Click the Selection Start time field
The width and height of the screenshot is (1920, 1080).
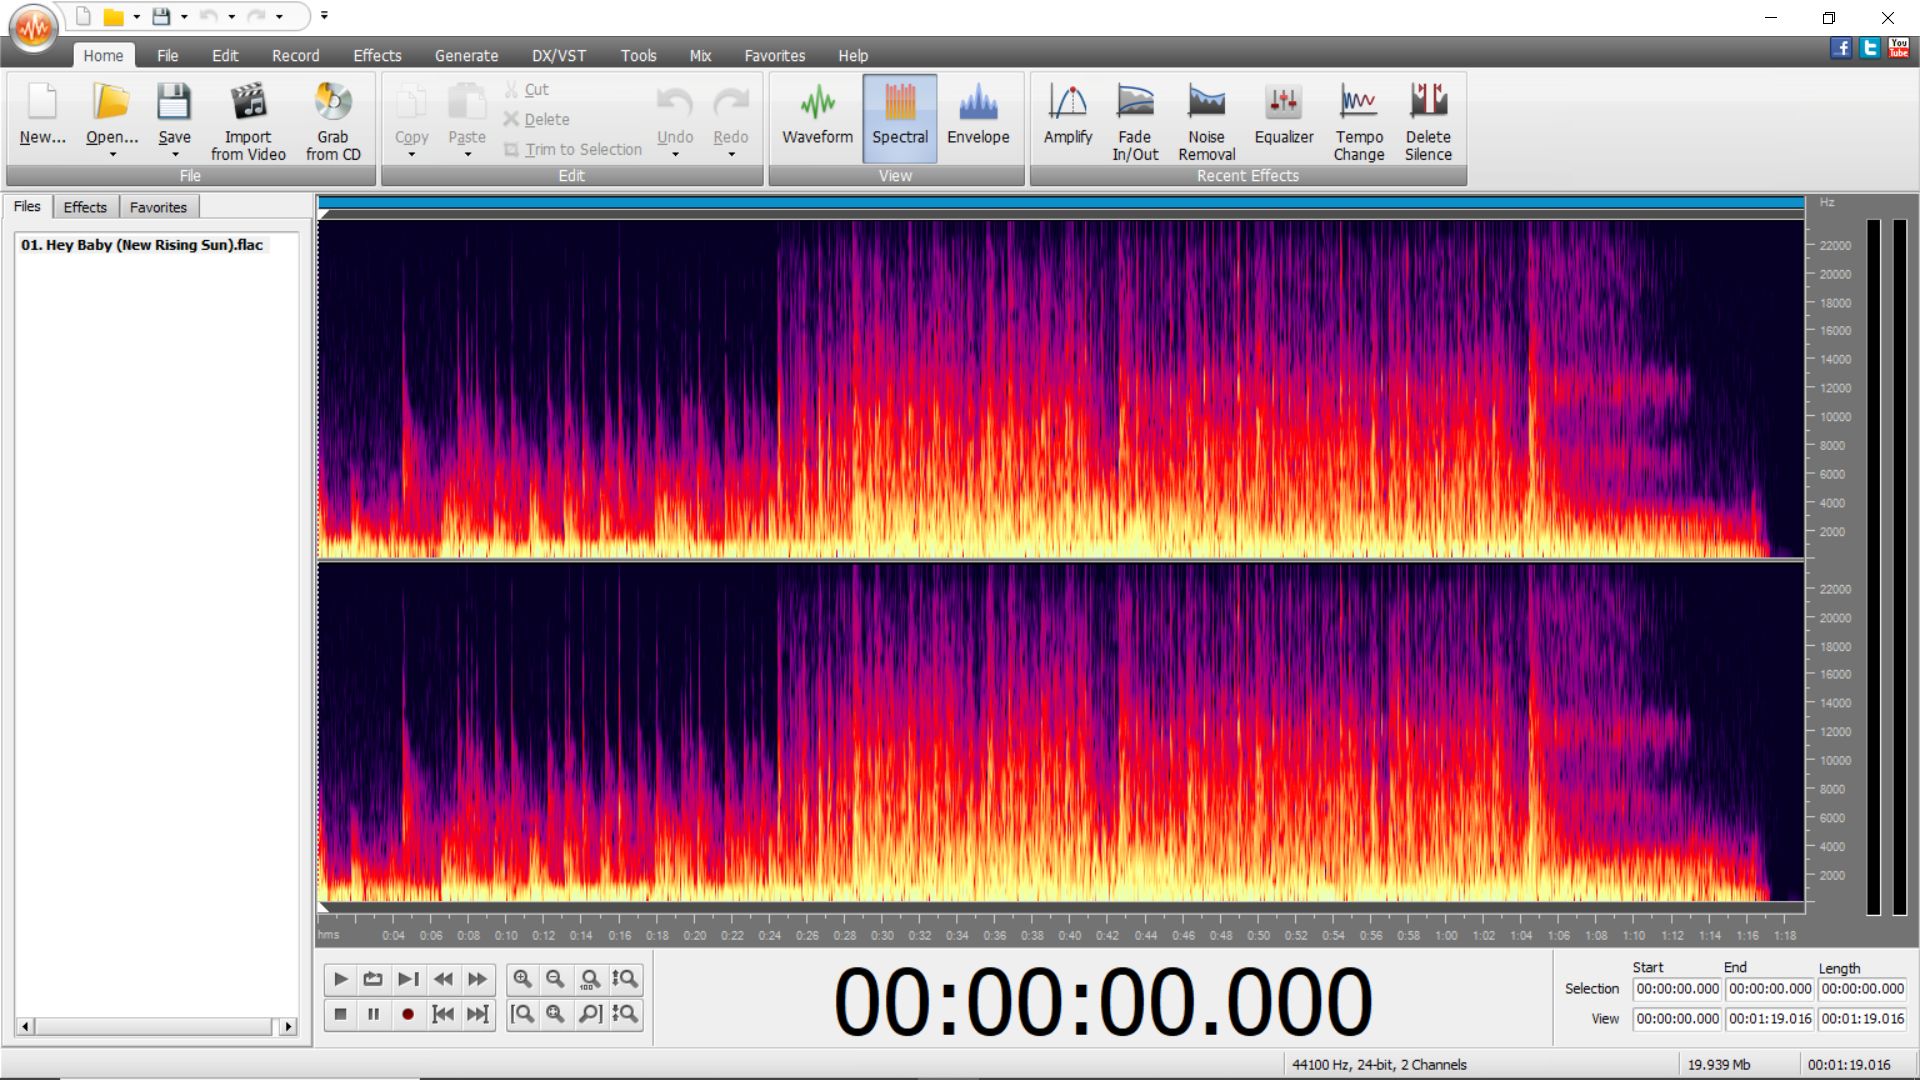pyautogui.click(x=1677, y=989)
